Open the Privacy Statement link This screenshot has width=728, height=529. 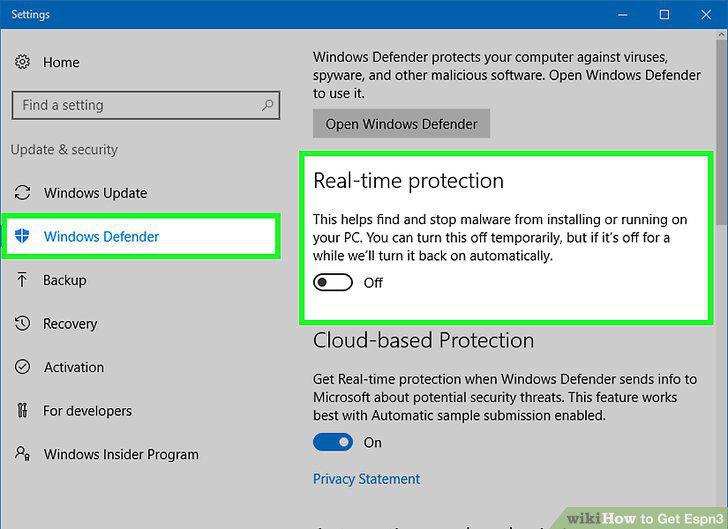click(366, 479)
